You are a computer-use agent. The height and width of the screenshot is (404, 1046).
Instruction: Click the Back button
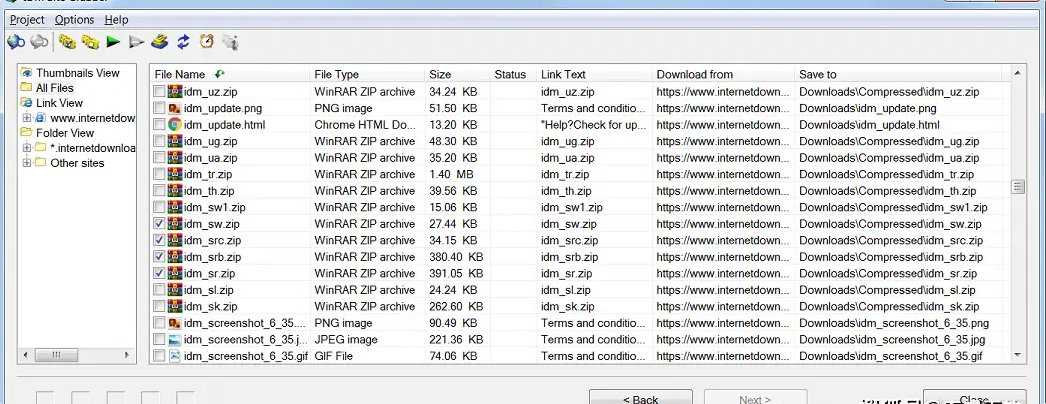tap(640, 398)
